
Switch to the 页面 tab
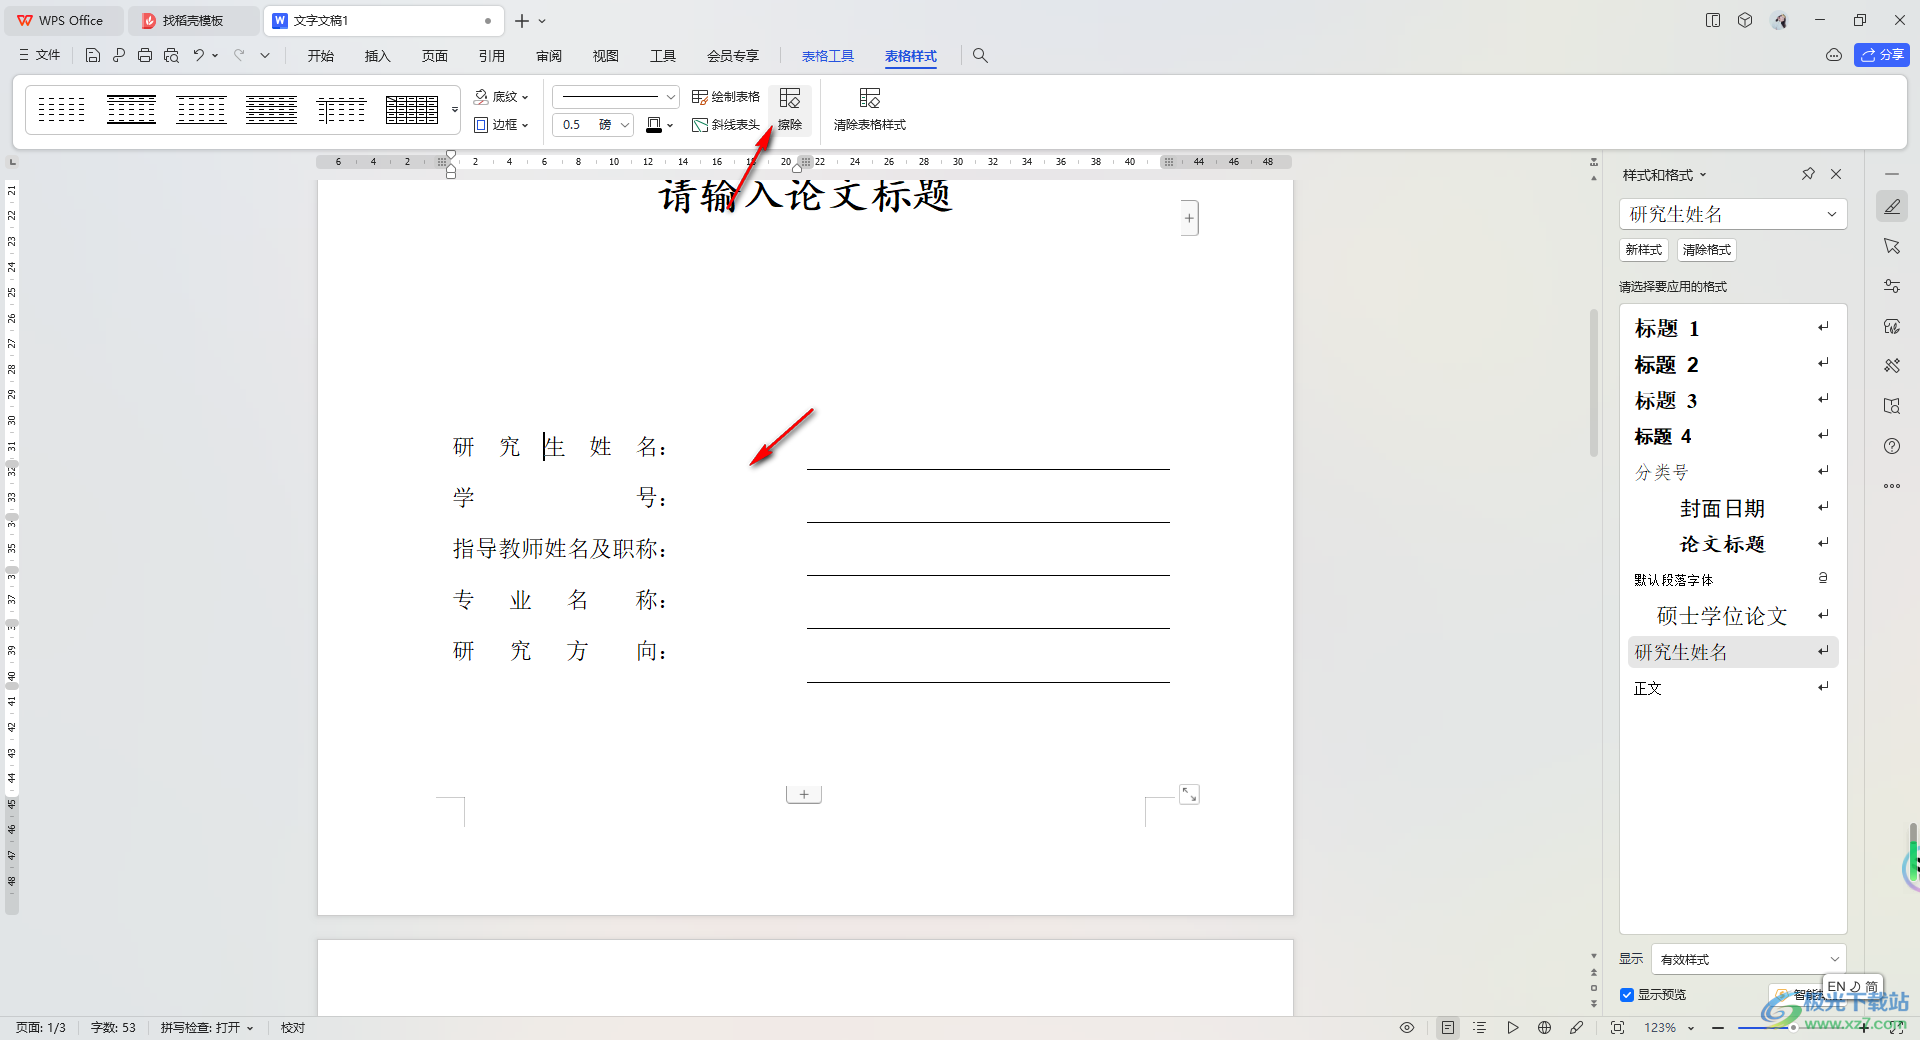pos(434,56)
